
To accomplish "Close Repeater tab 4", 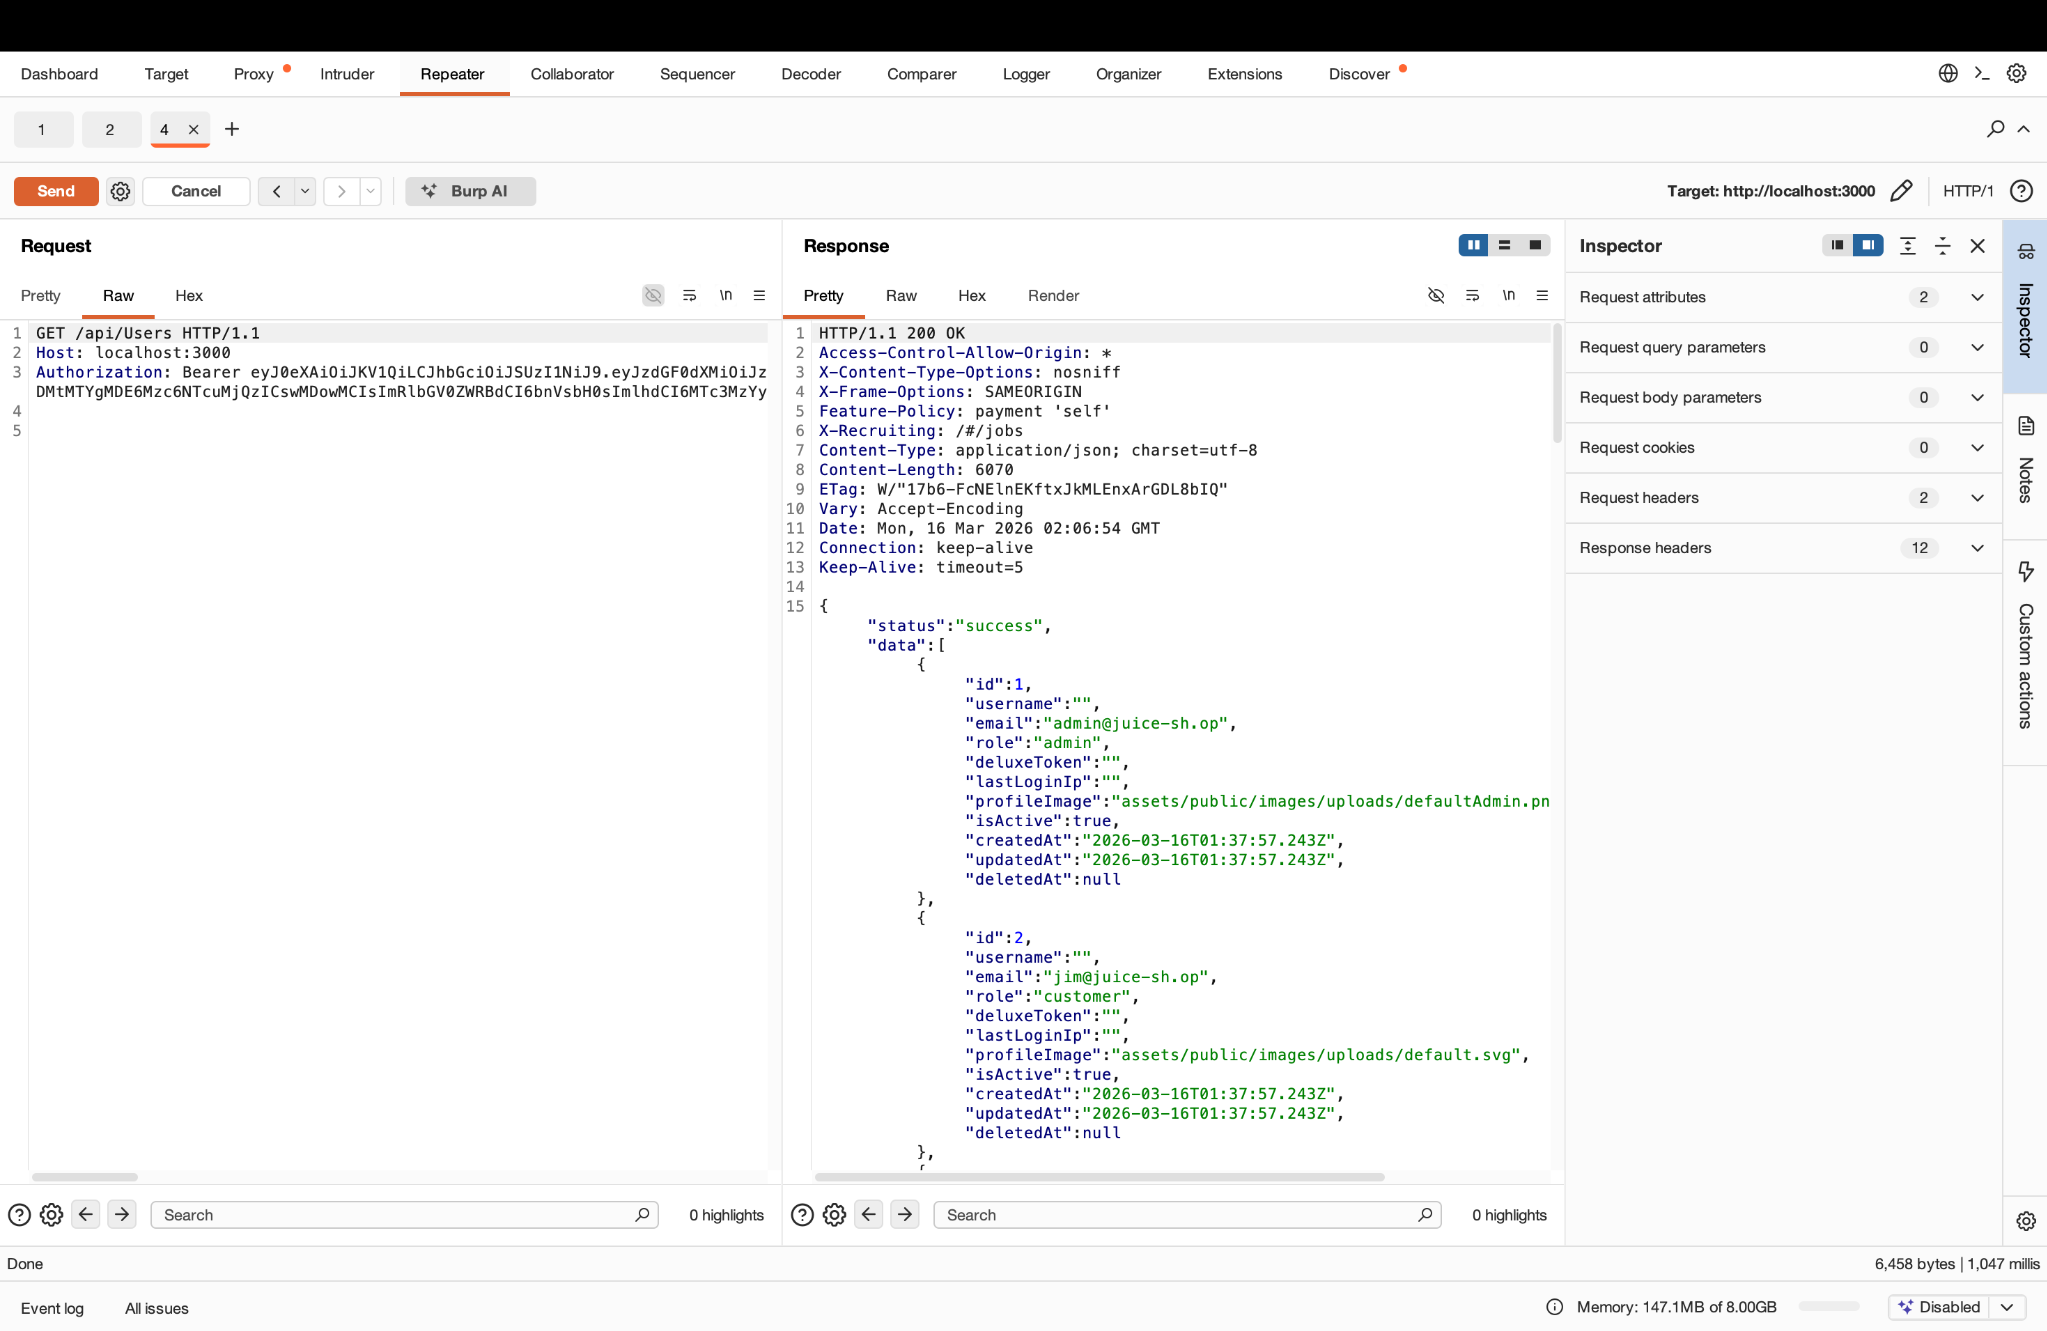I will [x=193, y=129].
